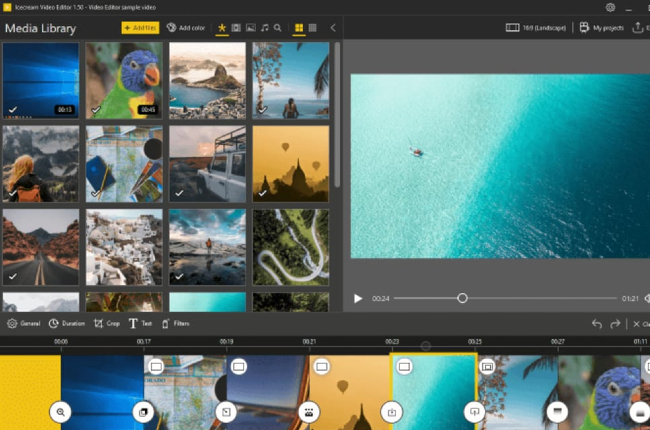The height and width of the screenshot is (430, 650).
Task: Open the Filters tool
Action: pos(175,323)
